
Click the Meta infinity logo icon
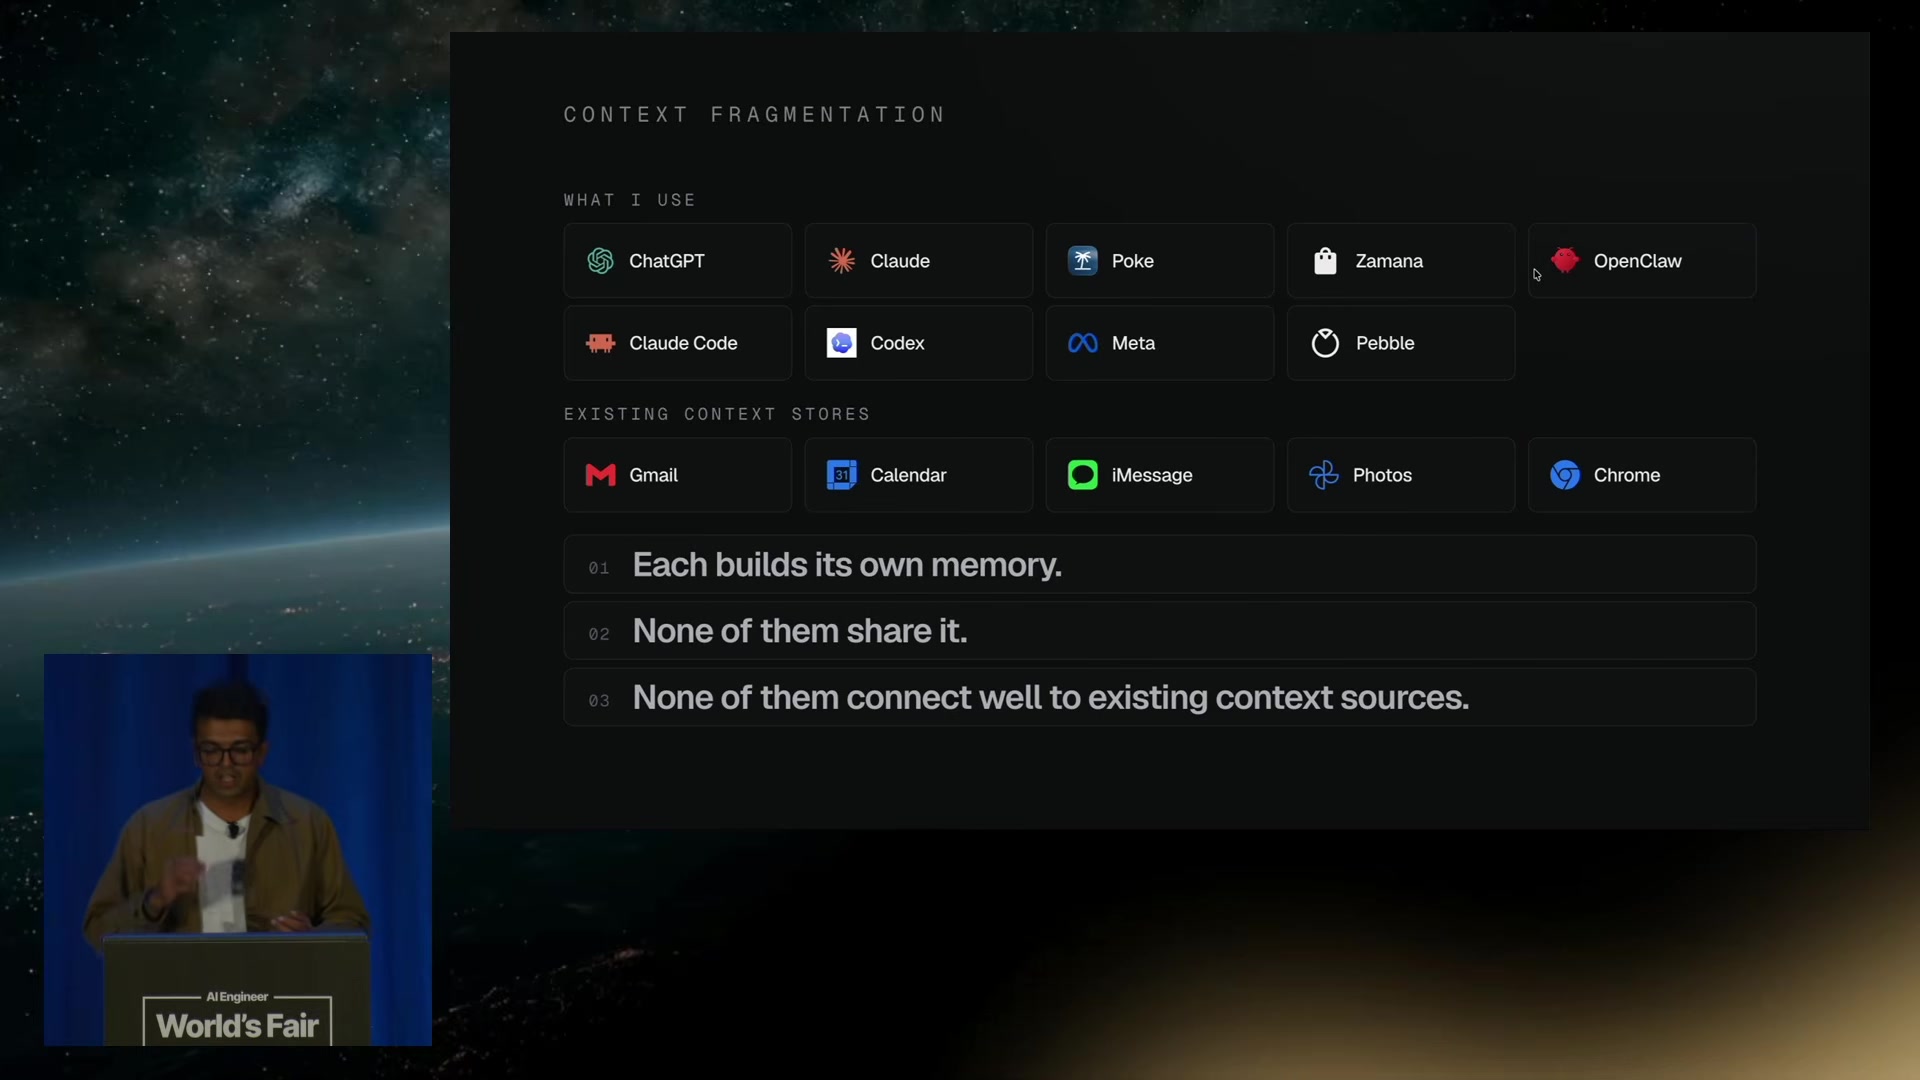[x=1083, y=343]
